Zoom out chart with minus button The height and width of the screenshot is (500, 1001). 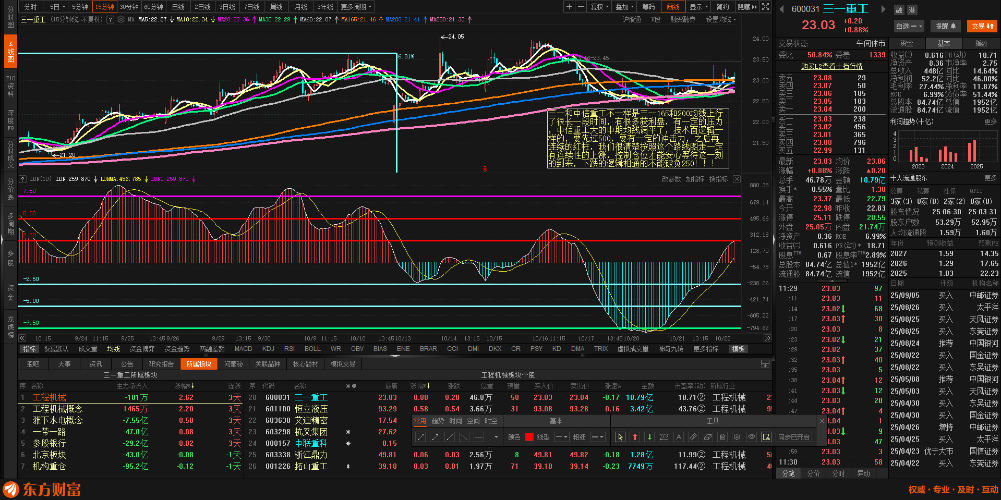tap(581, 6)
